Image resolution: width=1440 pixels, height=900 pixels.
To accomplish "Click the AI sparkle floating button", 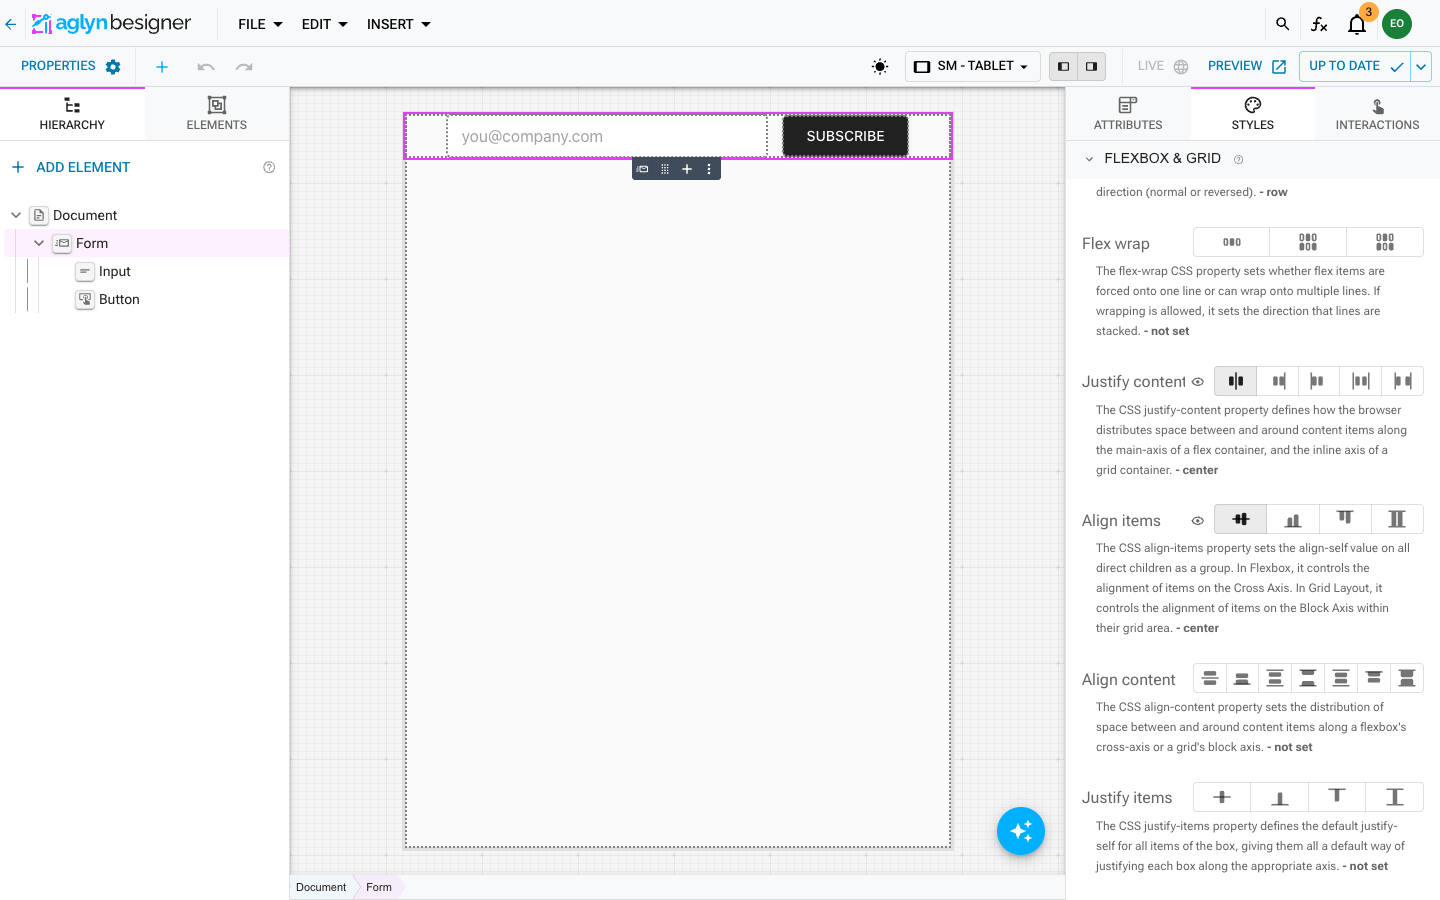I will [x=1021, y=831].
